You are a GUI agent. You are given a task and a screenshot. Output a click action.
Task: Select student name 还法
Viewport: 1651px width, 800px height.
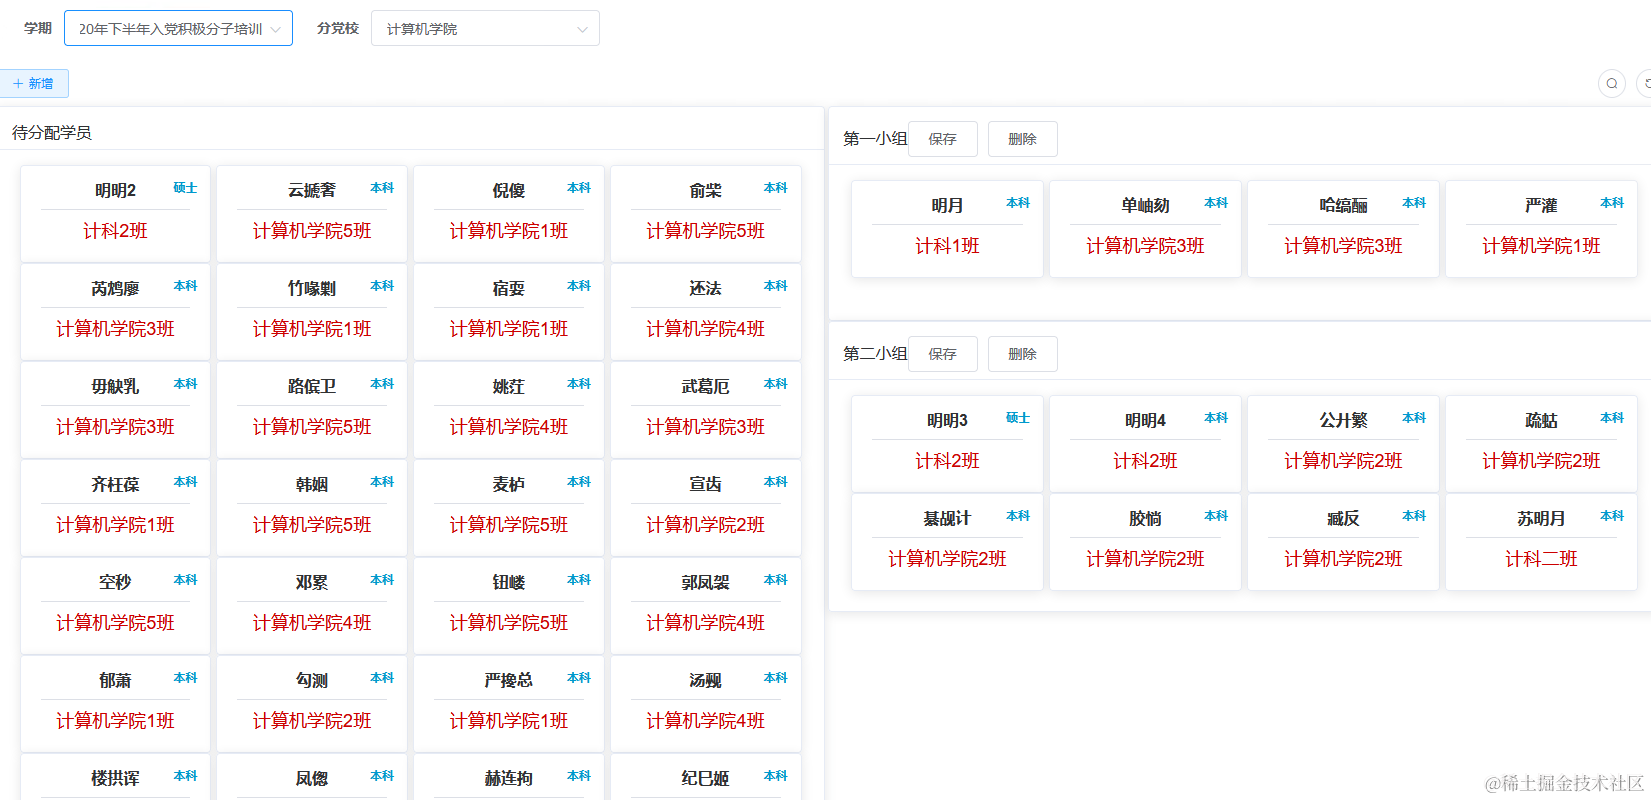(x=705, y=288)
